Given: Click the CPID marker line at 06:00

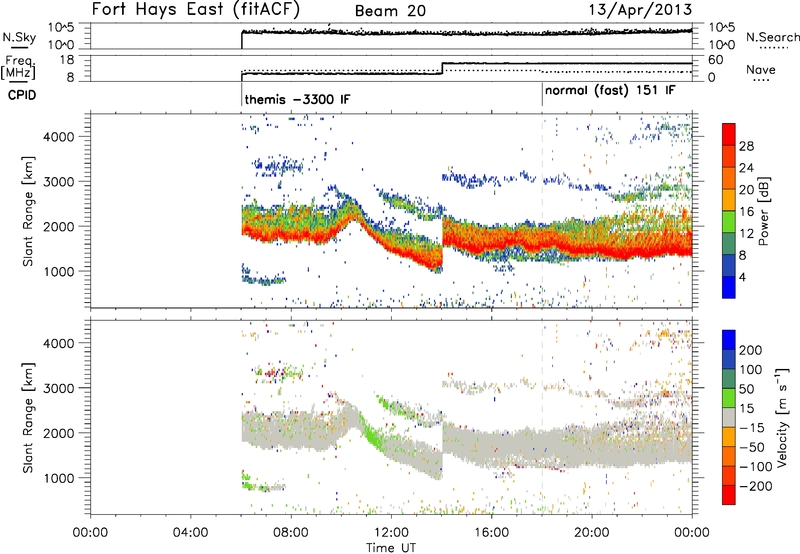Looking at the screenshot, I should [x=241, y=95].
